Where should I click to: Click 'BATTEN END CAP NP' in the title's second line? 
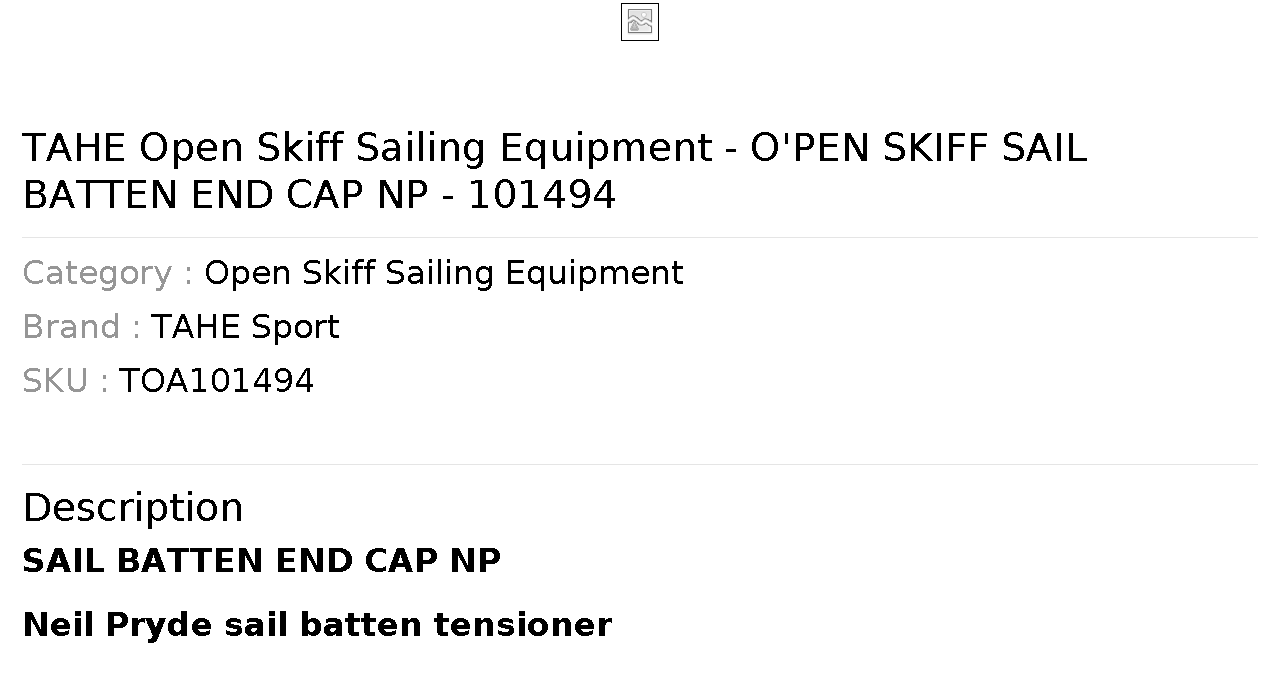[x=226, y=195]
